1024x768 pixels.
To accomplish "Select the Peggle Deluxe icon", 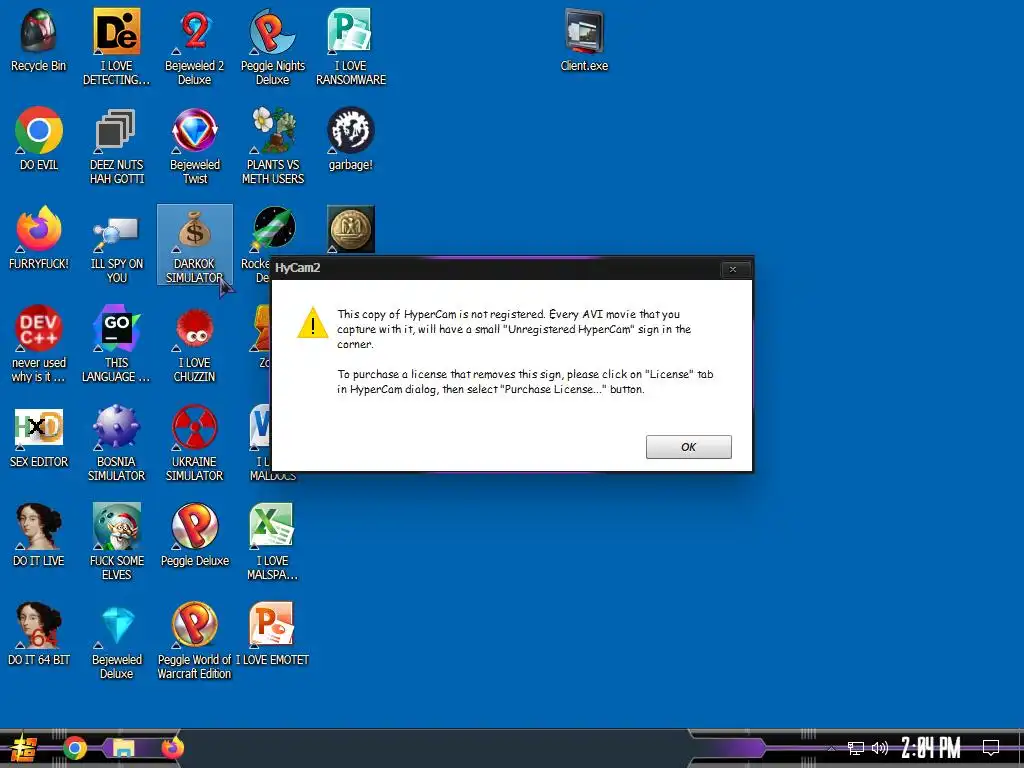I will pyautogui.click(x=195, y=534).
